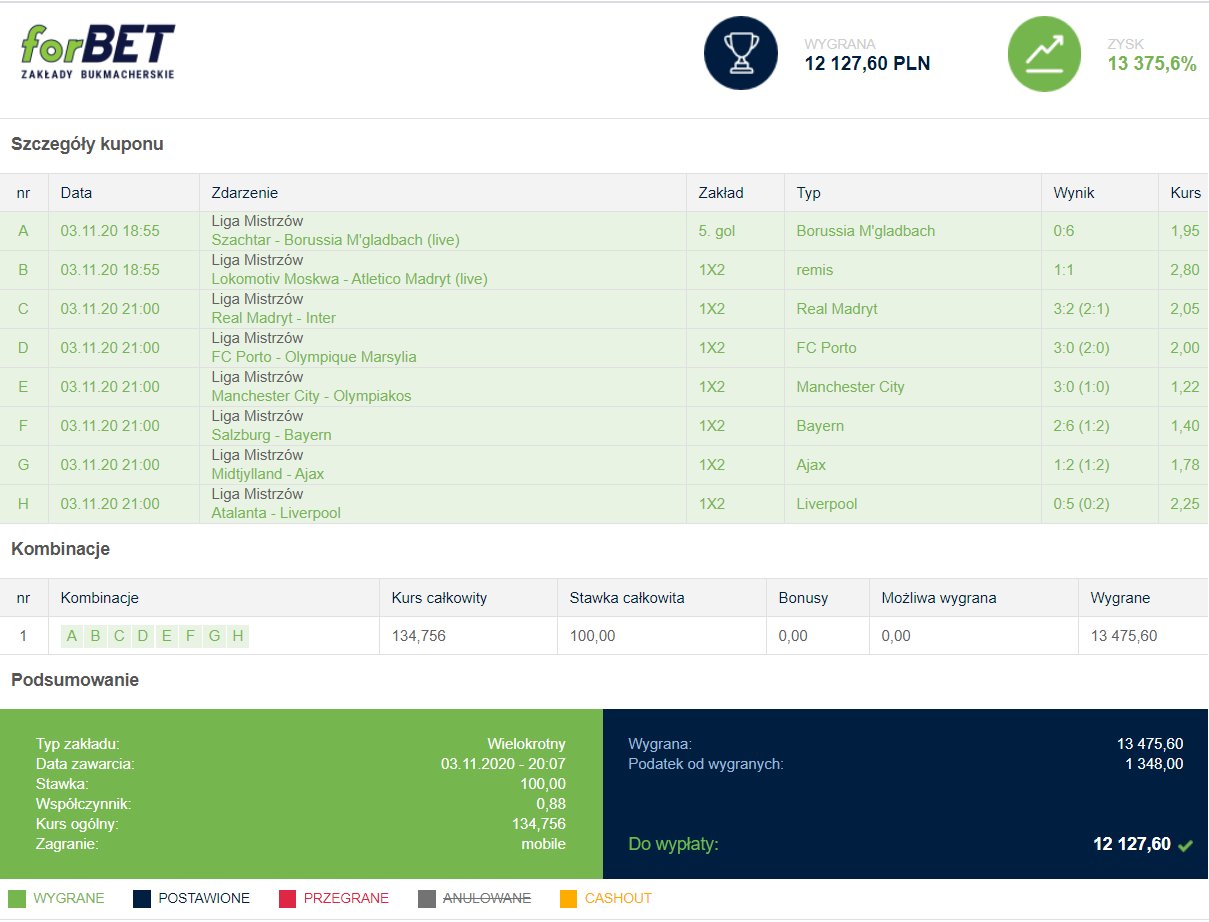Click the green profit chart icon
The height and width of the screenshot is (922, 1209).
pos(1044,54)
